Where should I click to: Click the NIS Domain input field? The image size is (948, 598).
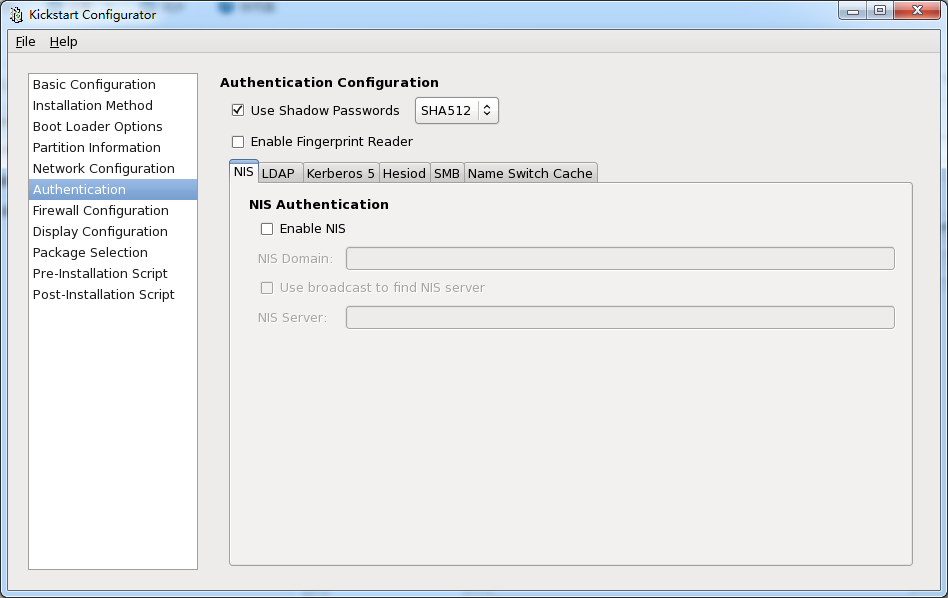[x=620, y=258]
